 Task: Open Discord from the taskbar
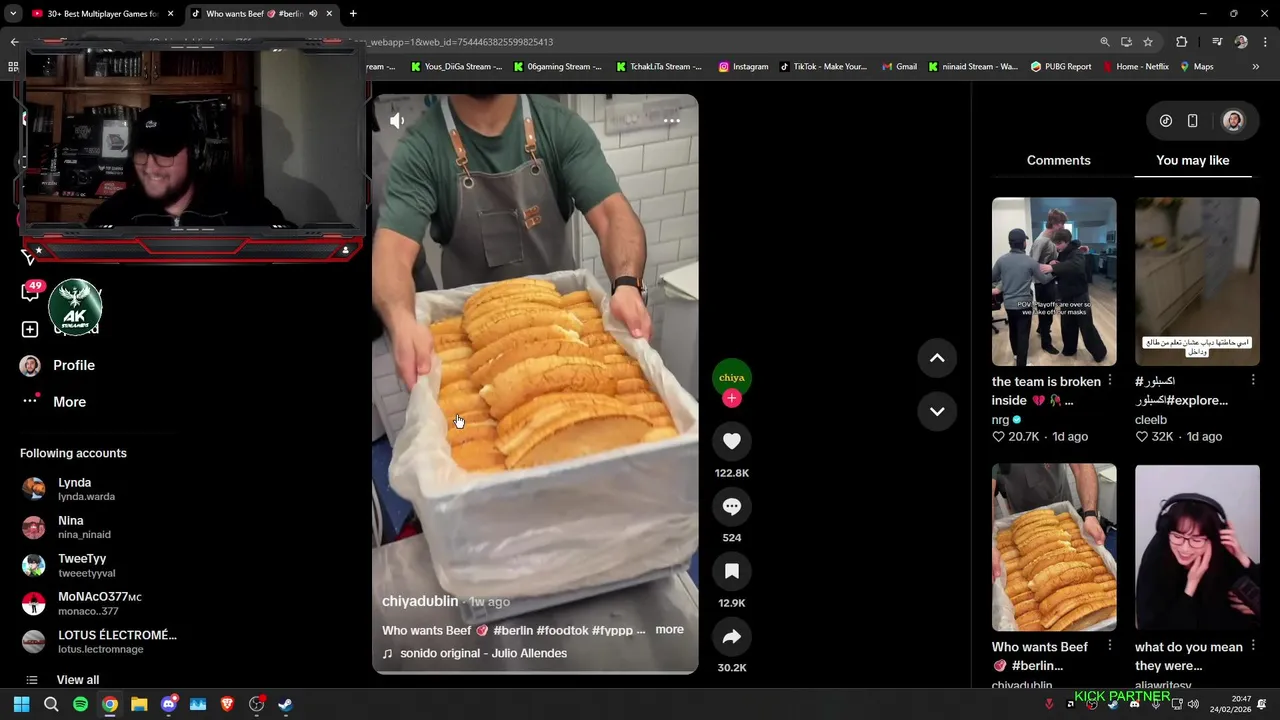[168, 704]
